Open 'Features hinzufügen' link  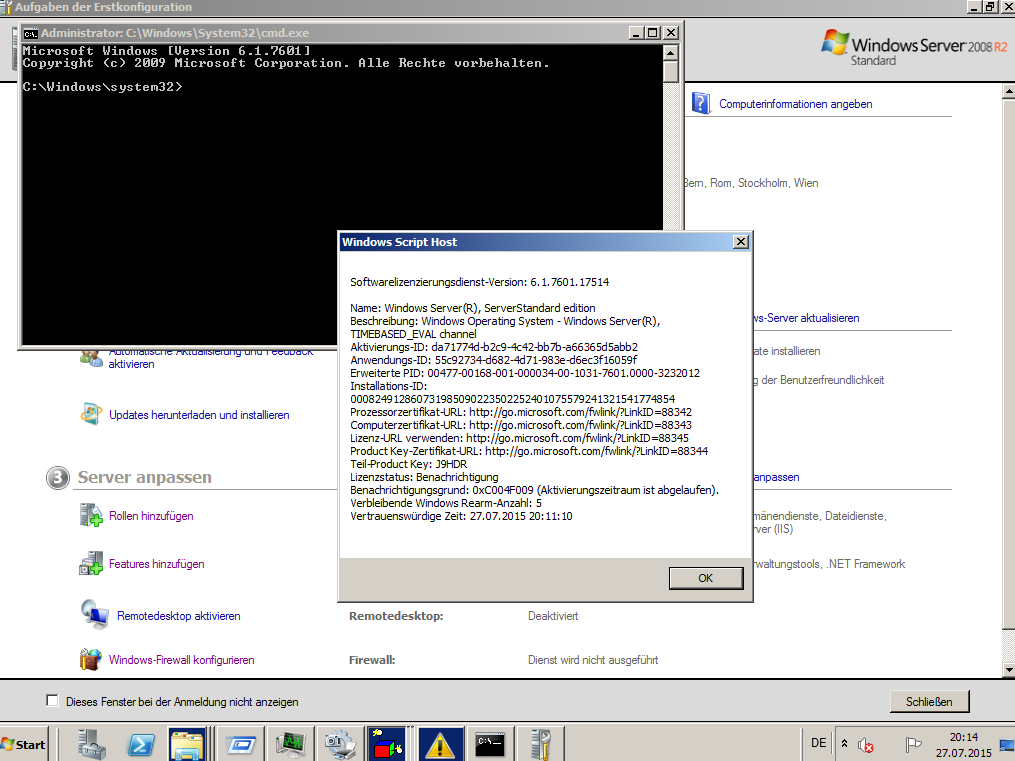[x=157, y=564]
